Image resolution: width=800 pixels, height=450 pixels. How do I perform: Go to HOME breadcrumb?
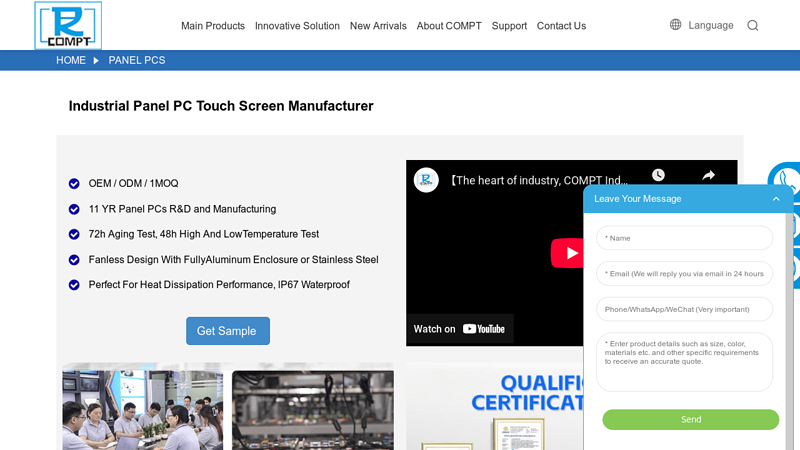[x=71, y=60]
